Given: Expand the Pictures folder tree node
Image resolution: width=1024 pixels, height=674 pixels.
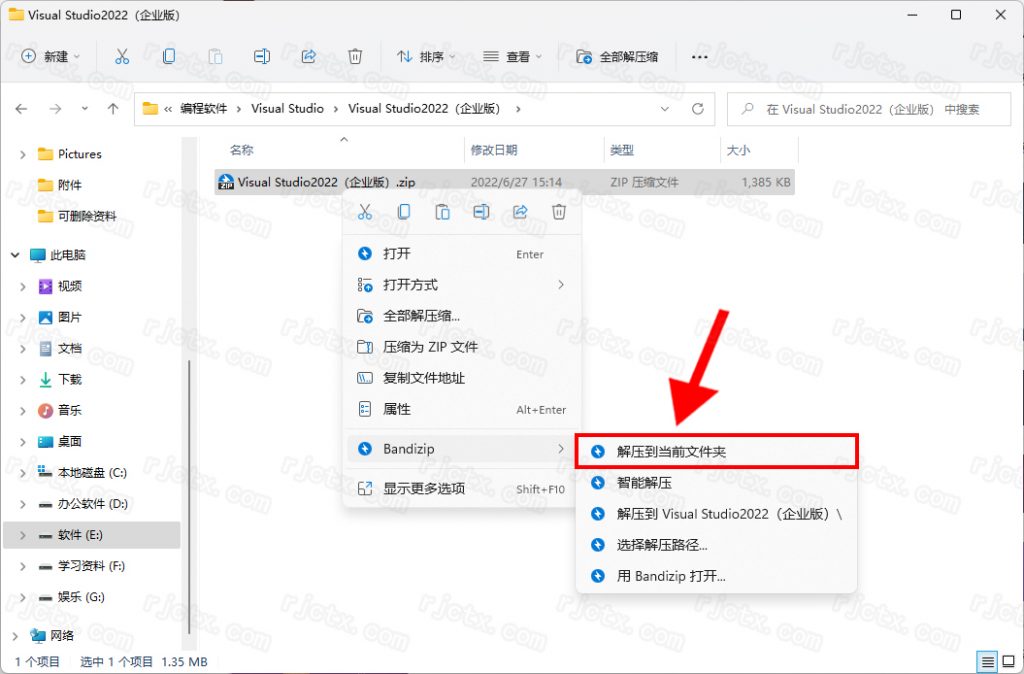Looking at the screenshot, I should pos(23,154).
